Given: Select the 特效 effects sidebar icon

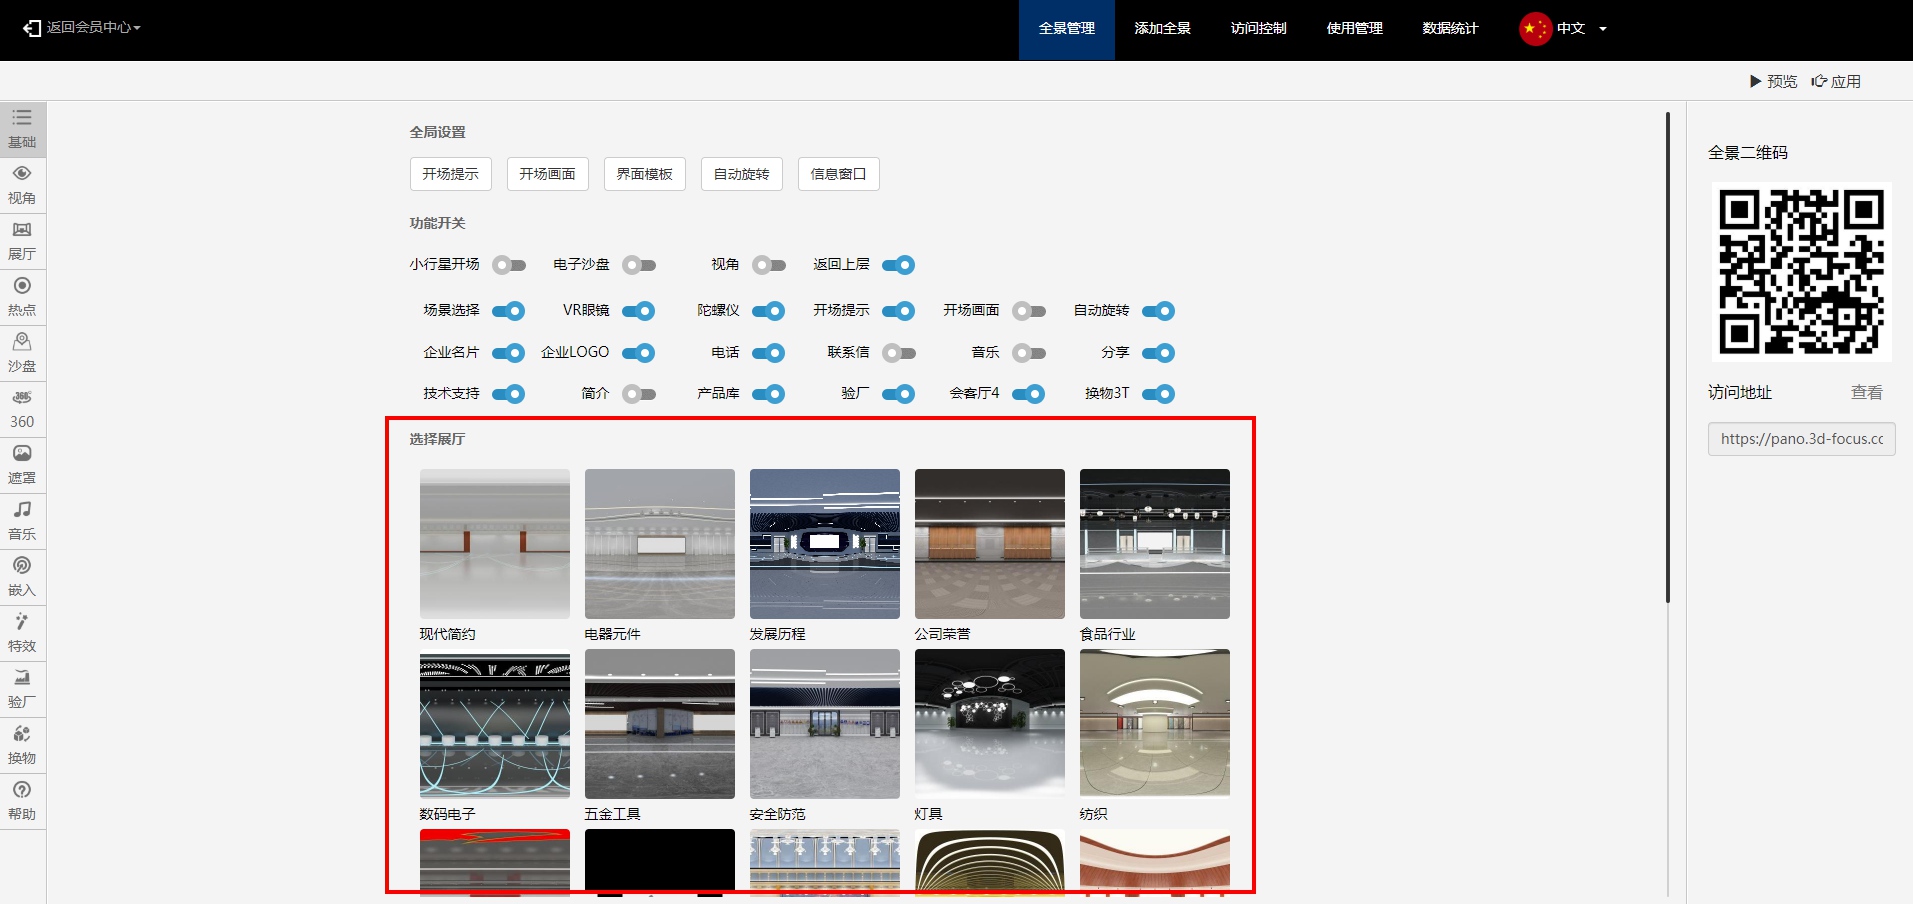Looking at the screenshot, I should point(22,633).
